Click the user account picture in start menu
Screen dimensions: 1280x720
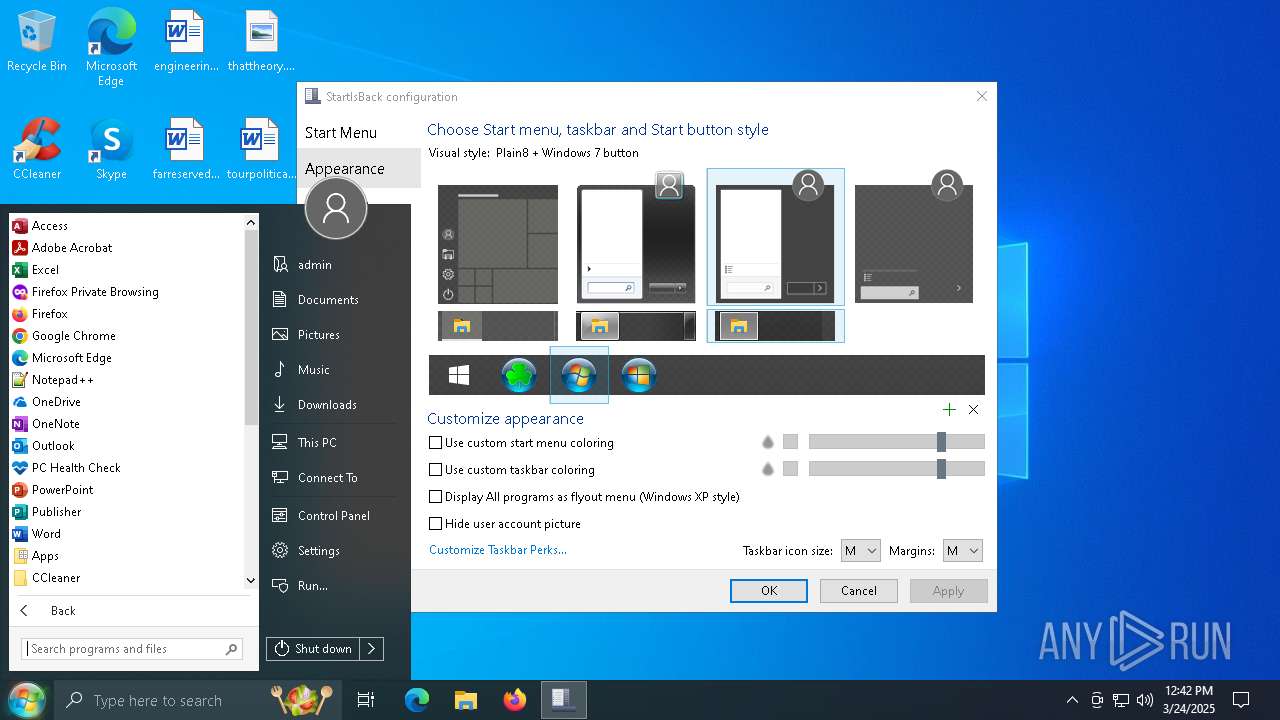336,209
